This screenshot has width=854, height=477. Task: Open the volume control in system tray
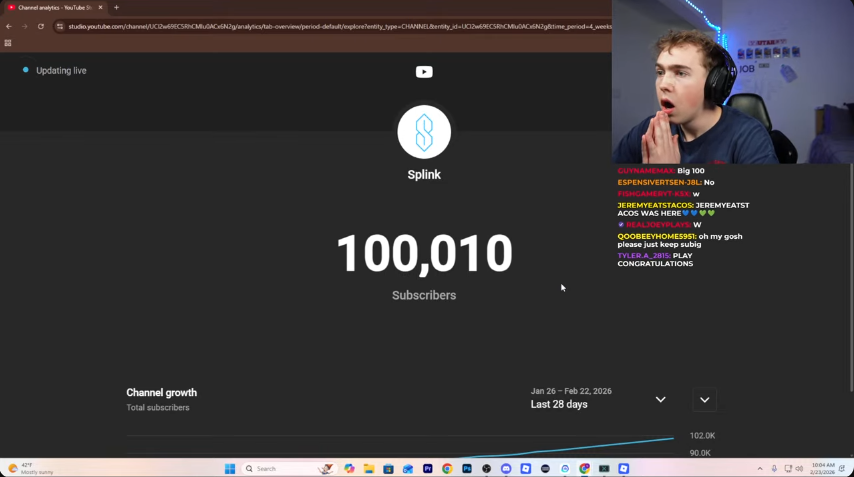point(800,468)
